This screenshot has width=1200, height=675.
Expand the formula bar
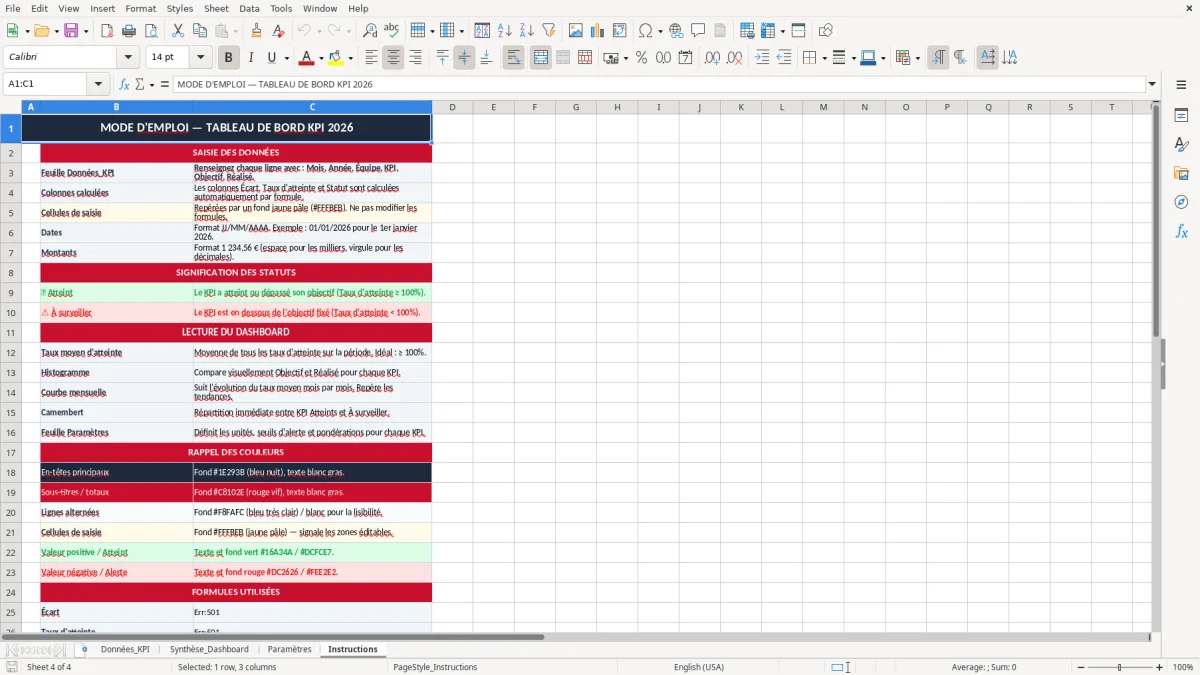[x=1152, y=84]
